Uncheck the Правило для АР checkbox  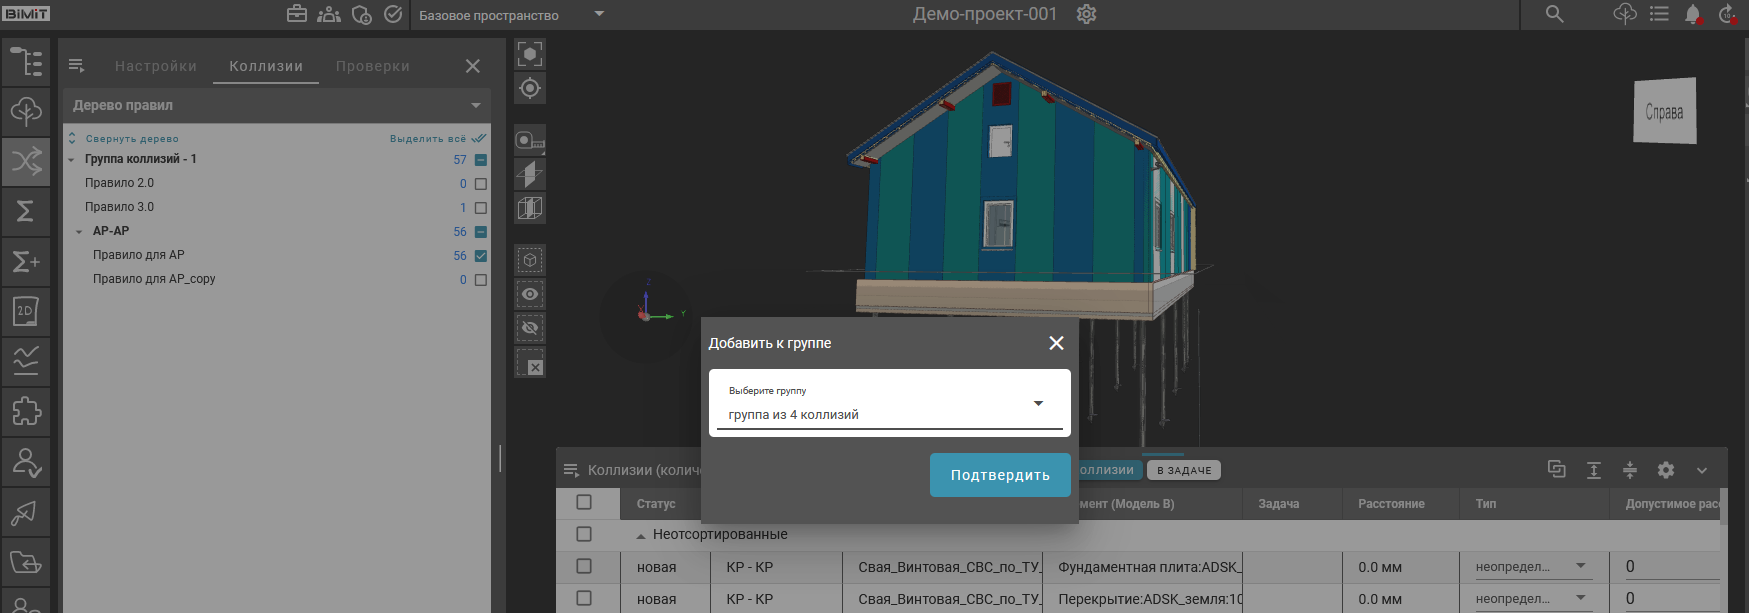click(x=481, y=256)
